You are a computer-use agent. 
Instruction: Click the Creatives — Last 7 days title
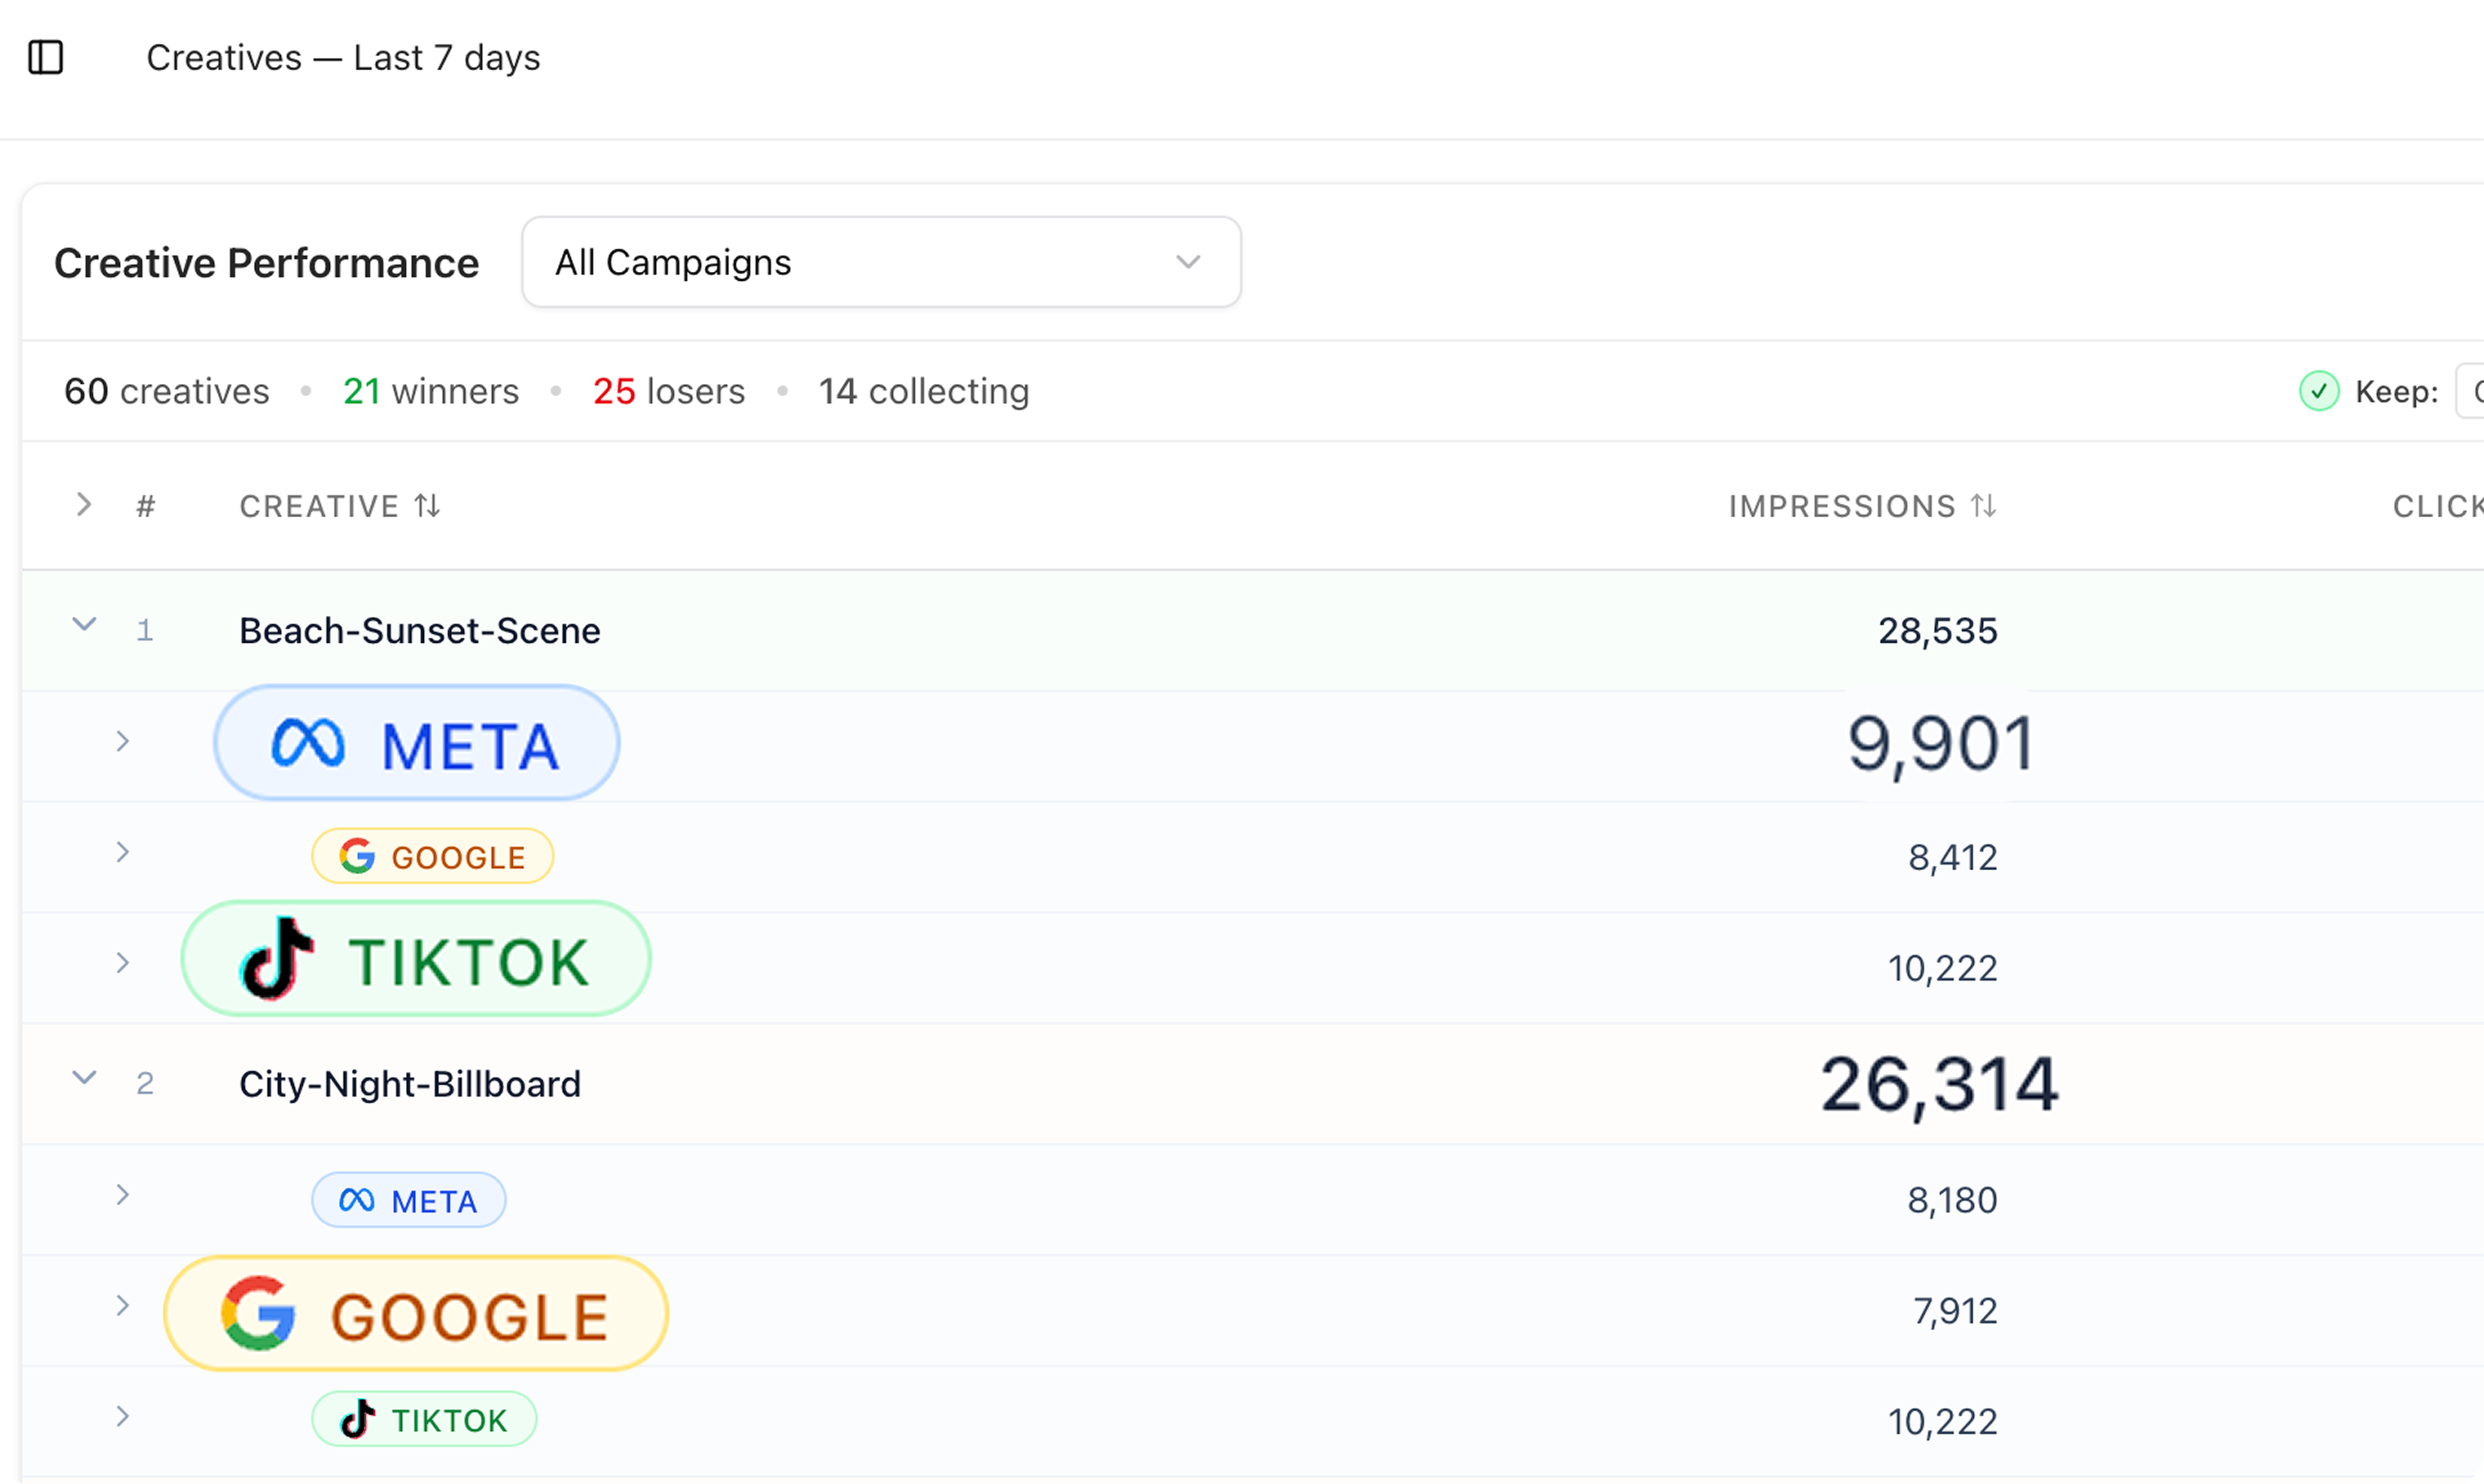point(343,58)
